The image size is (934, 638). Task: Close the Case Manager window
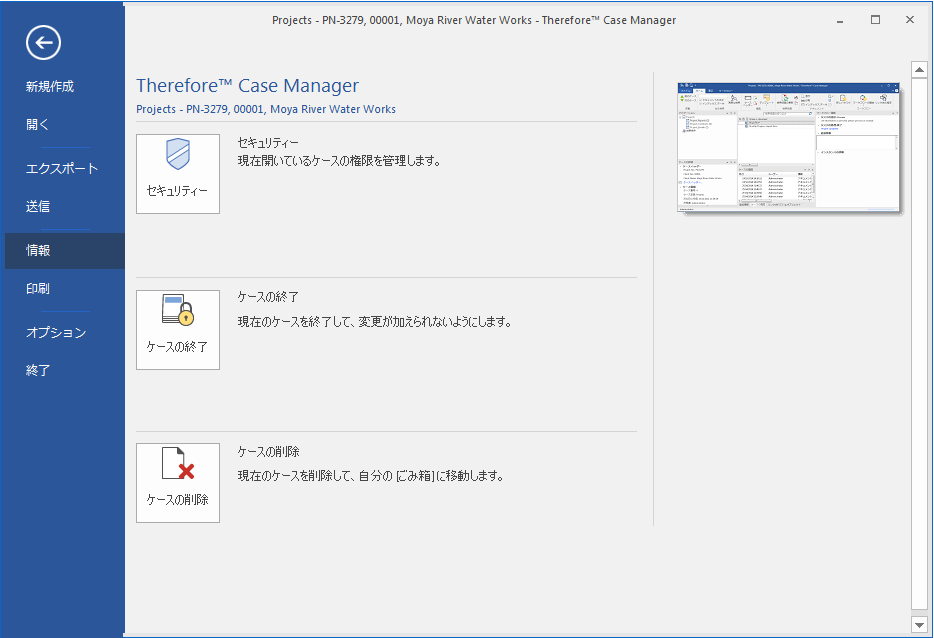910,20
